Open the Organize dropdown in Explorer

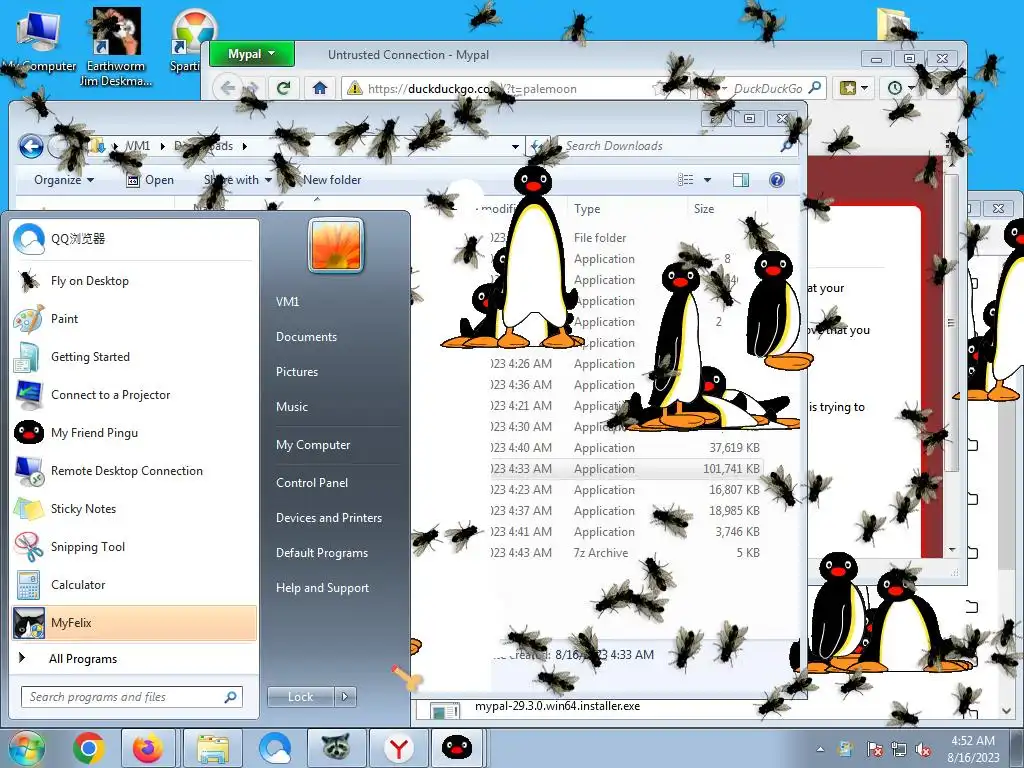(64, 180)
